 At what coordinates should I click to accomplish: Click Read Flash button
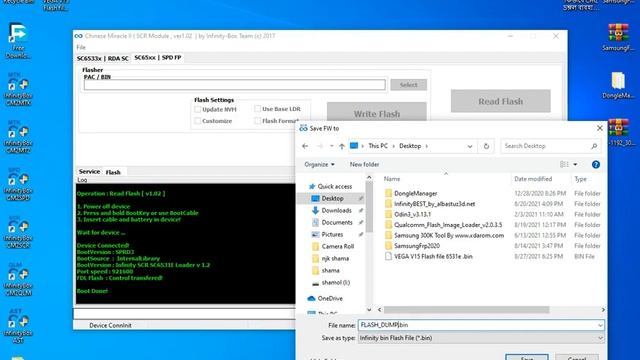tap(500, 101)
